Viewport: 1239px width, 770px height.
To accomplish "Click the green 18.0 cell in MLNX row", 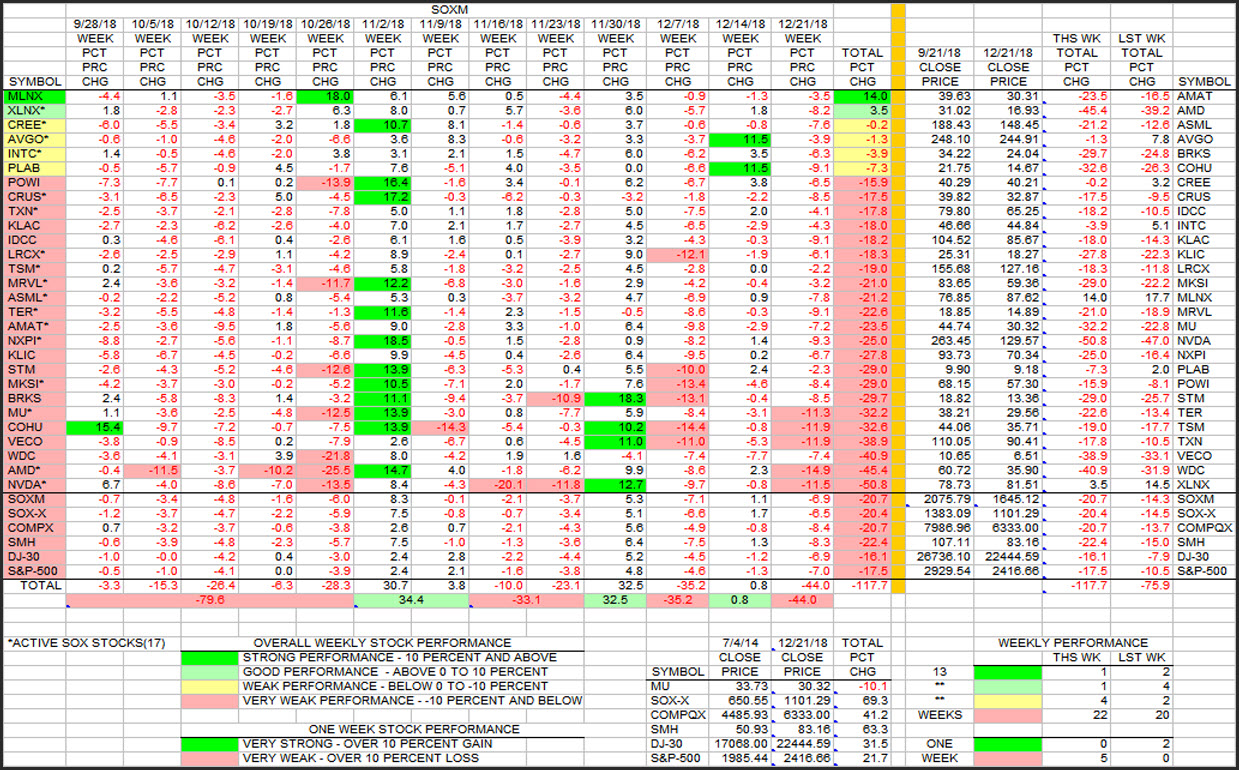I will [x=326, y=96].
